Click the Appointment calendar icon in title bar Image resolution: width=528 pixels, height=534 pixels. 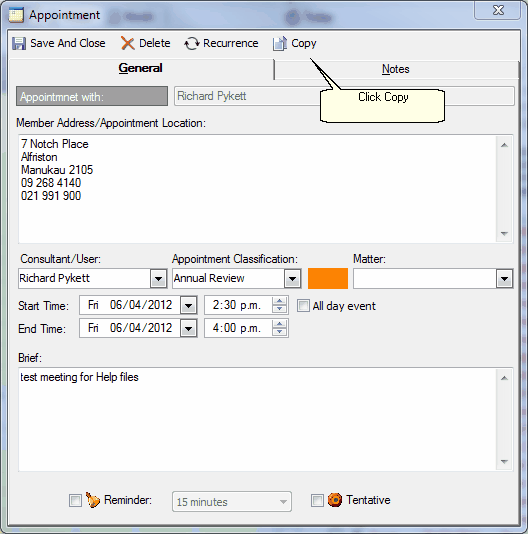16,15
